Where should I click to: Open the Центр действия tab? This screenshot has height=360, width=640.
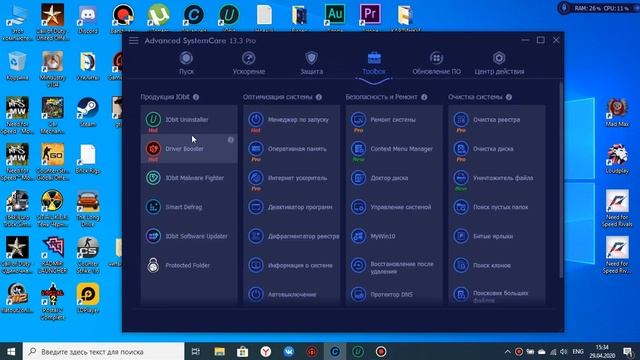coord(499,63)
